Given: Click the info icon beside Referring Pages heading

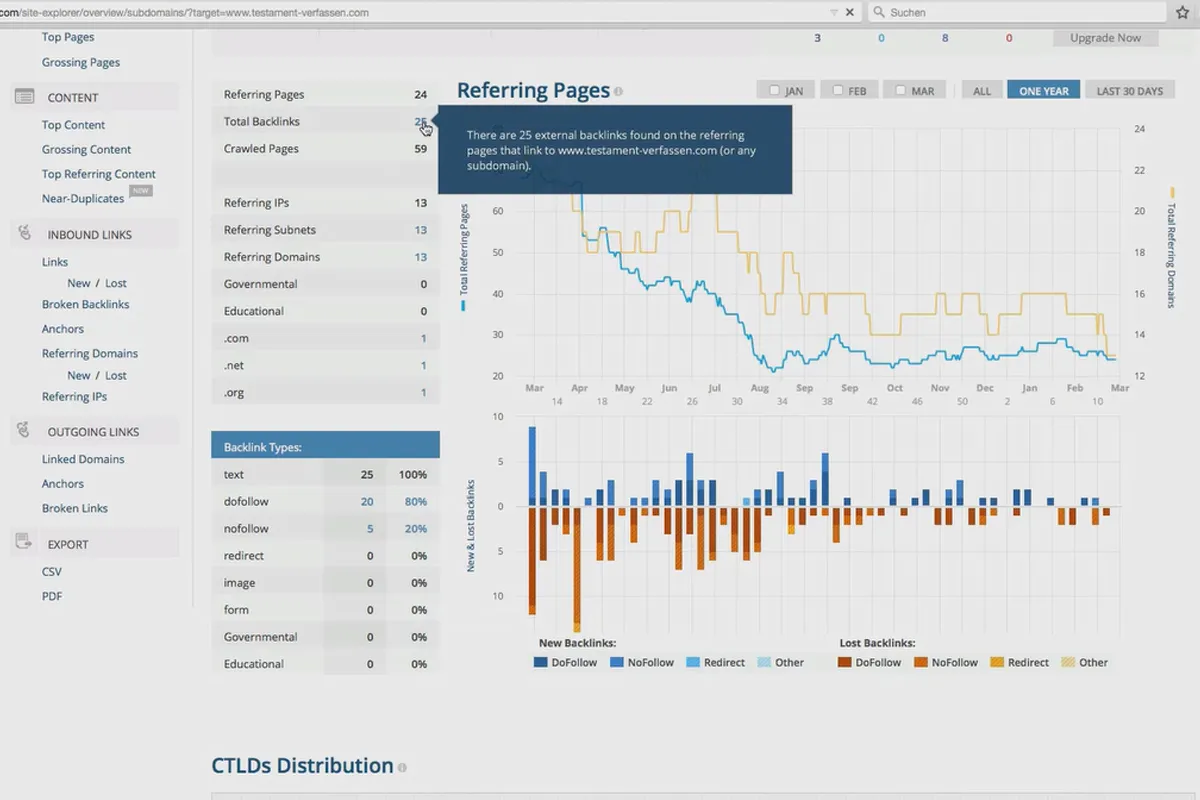Looking at the screenshot, I should 618,91.
